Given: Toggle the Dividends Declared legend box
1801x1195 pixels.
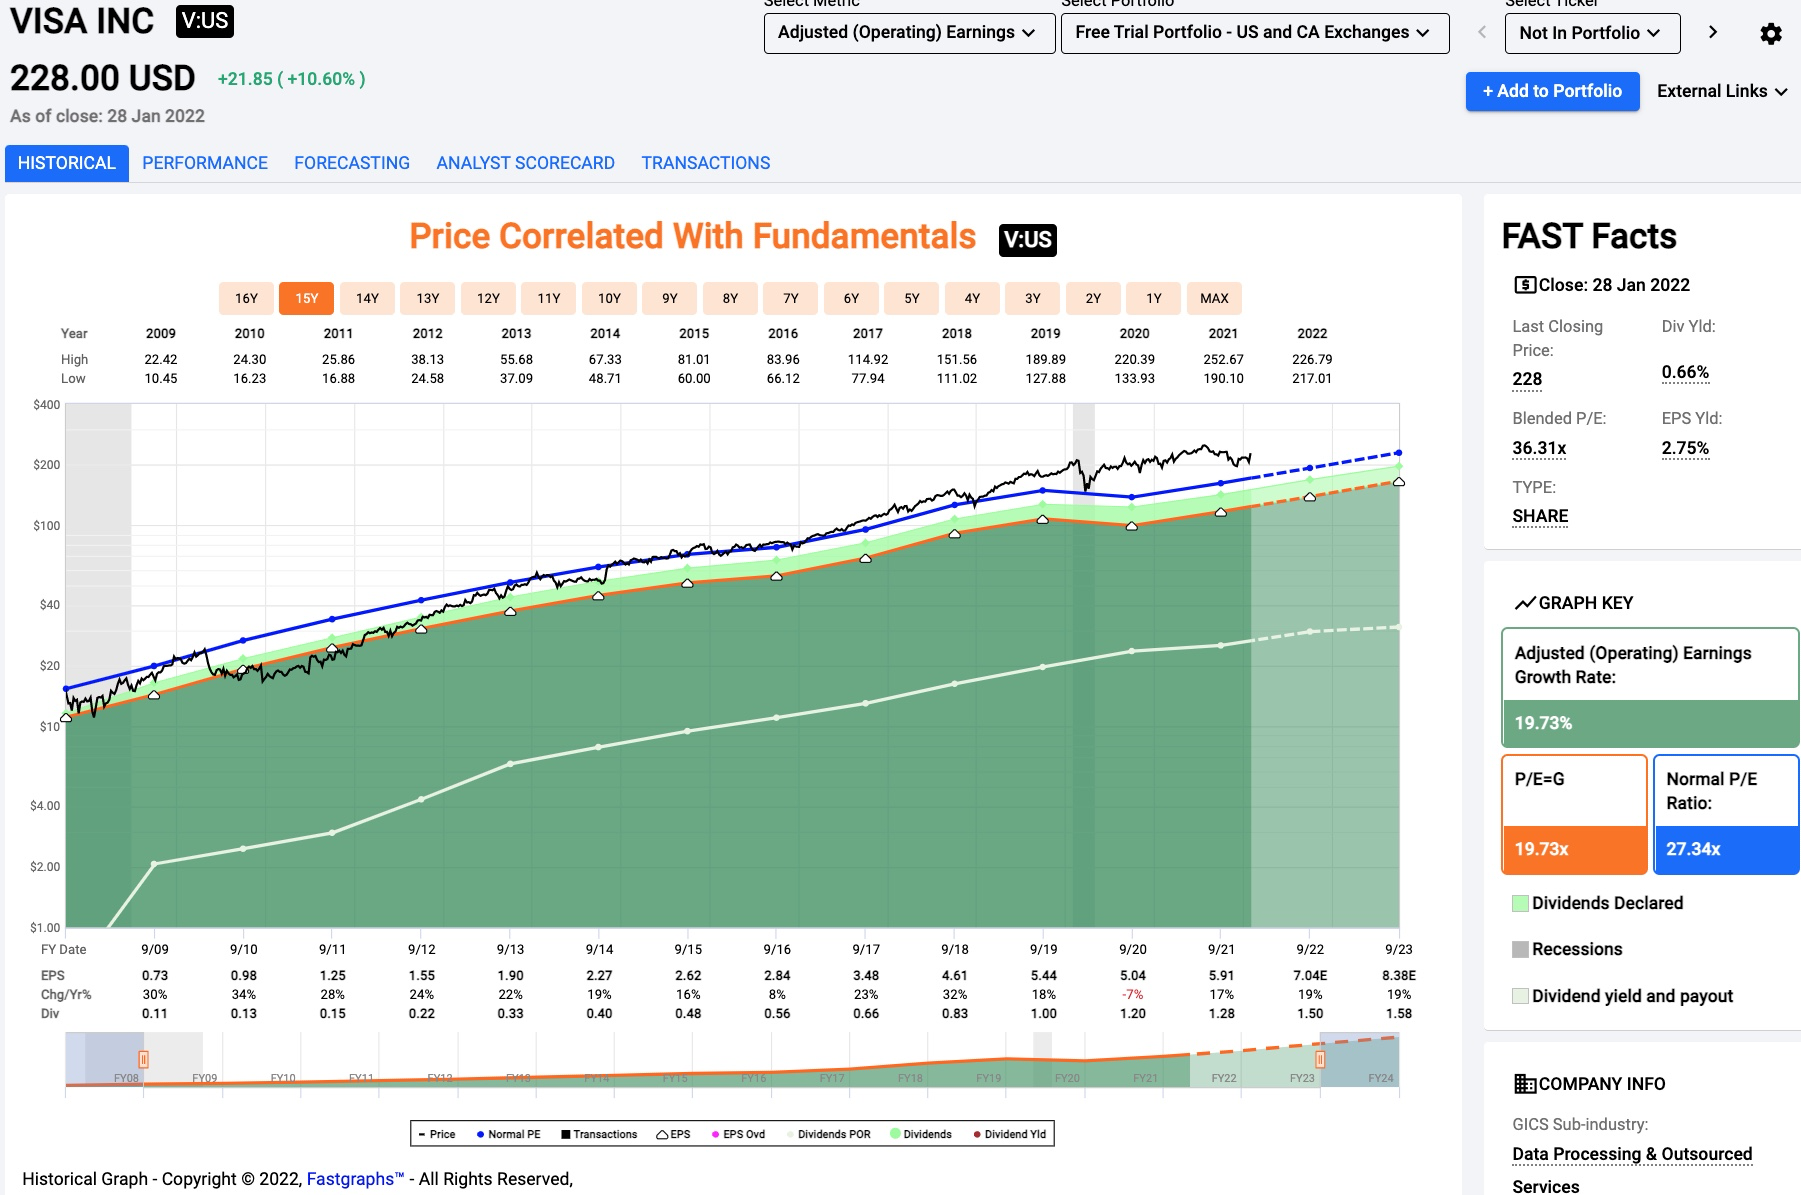Looking at the screenshot, I should coord(1521,903).
